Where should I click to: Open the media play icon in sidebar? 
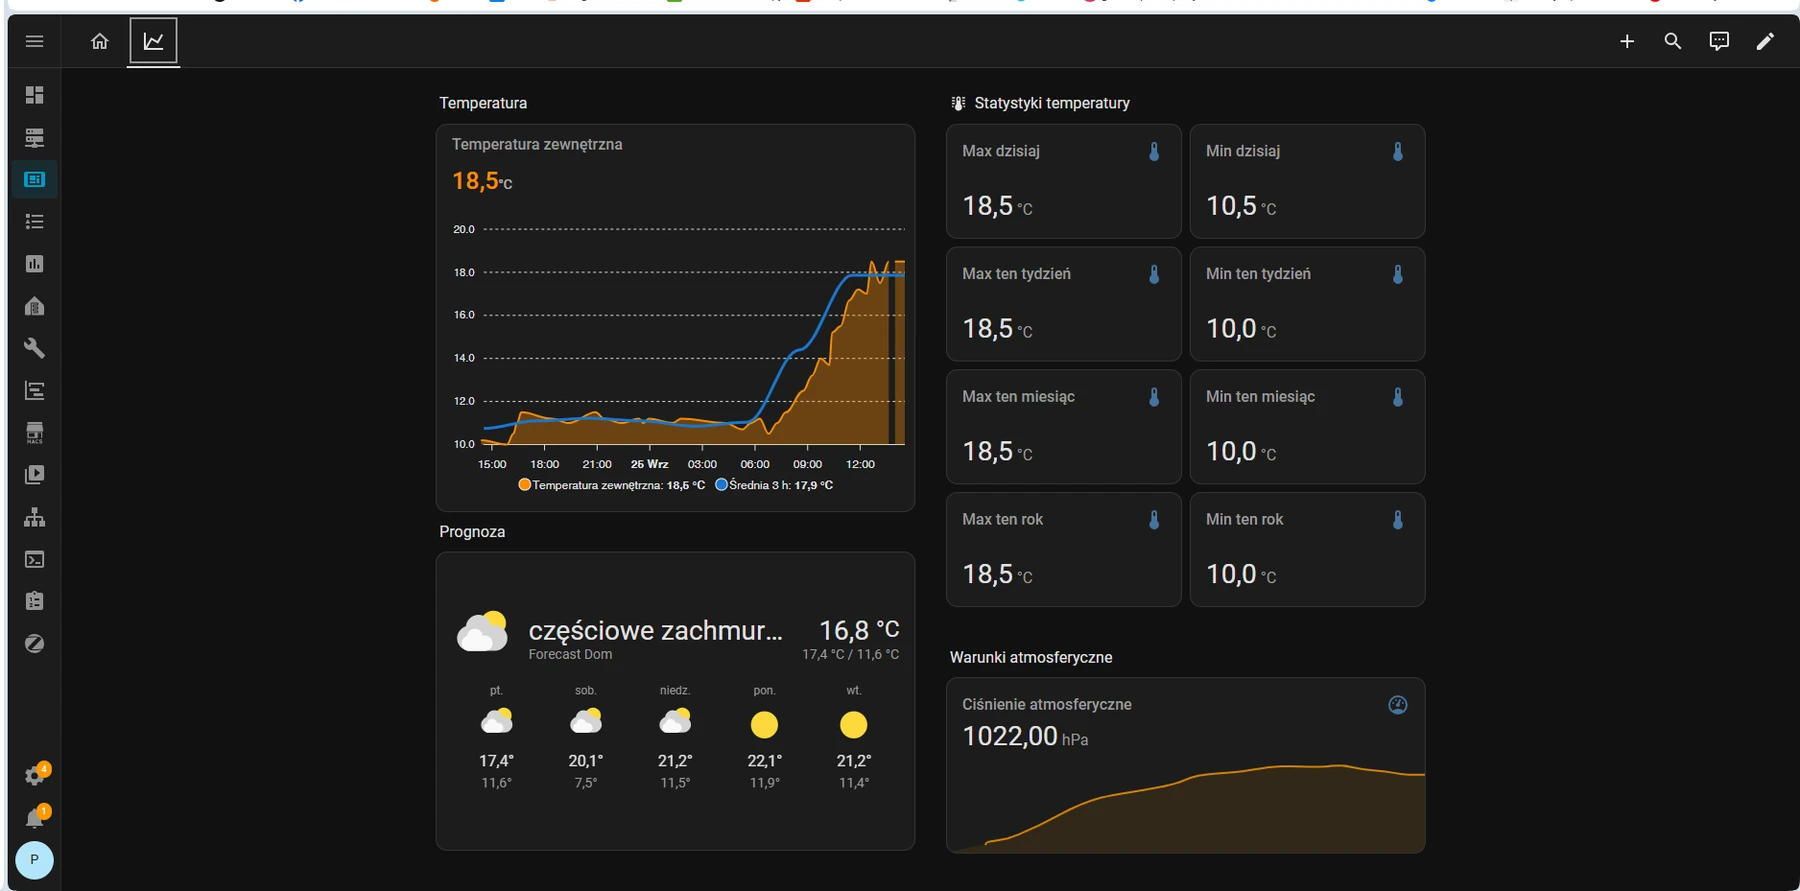click(x=34, y=475)
